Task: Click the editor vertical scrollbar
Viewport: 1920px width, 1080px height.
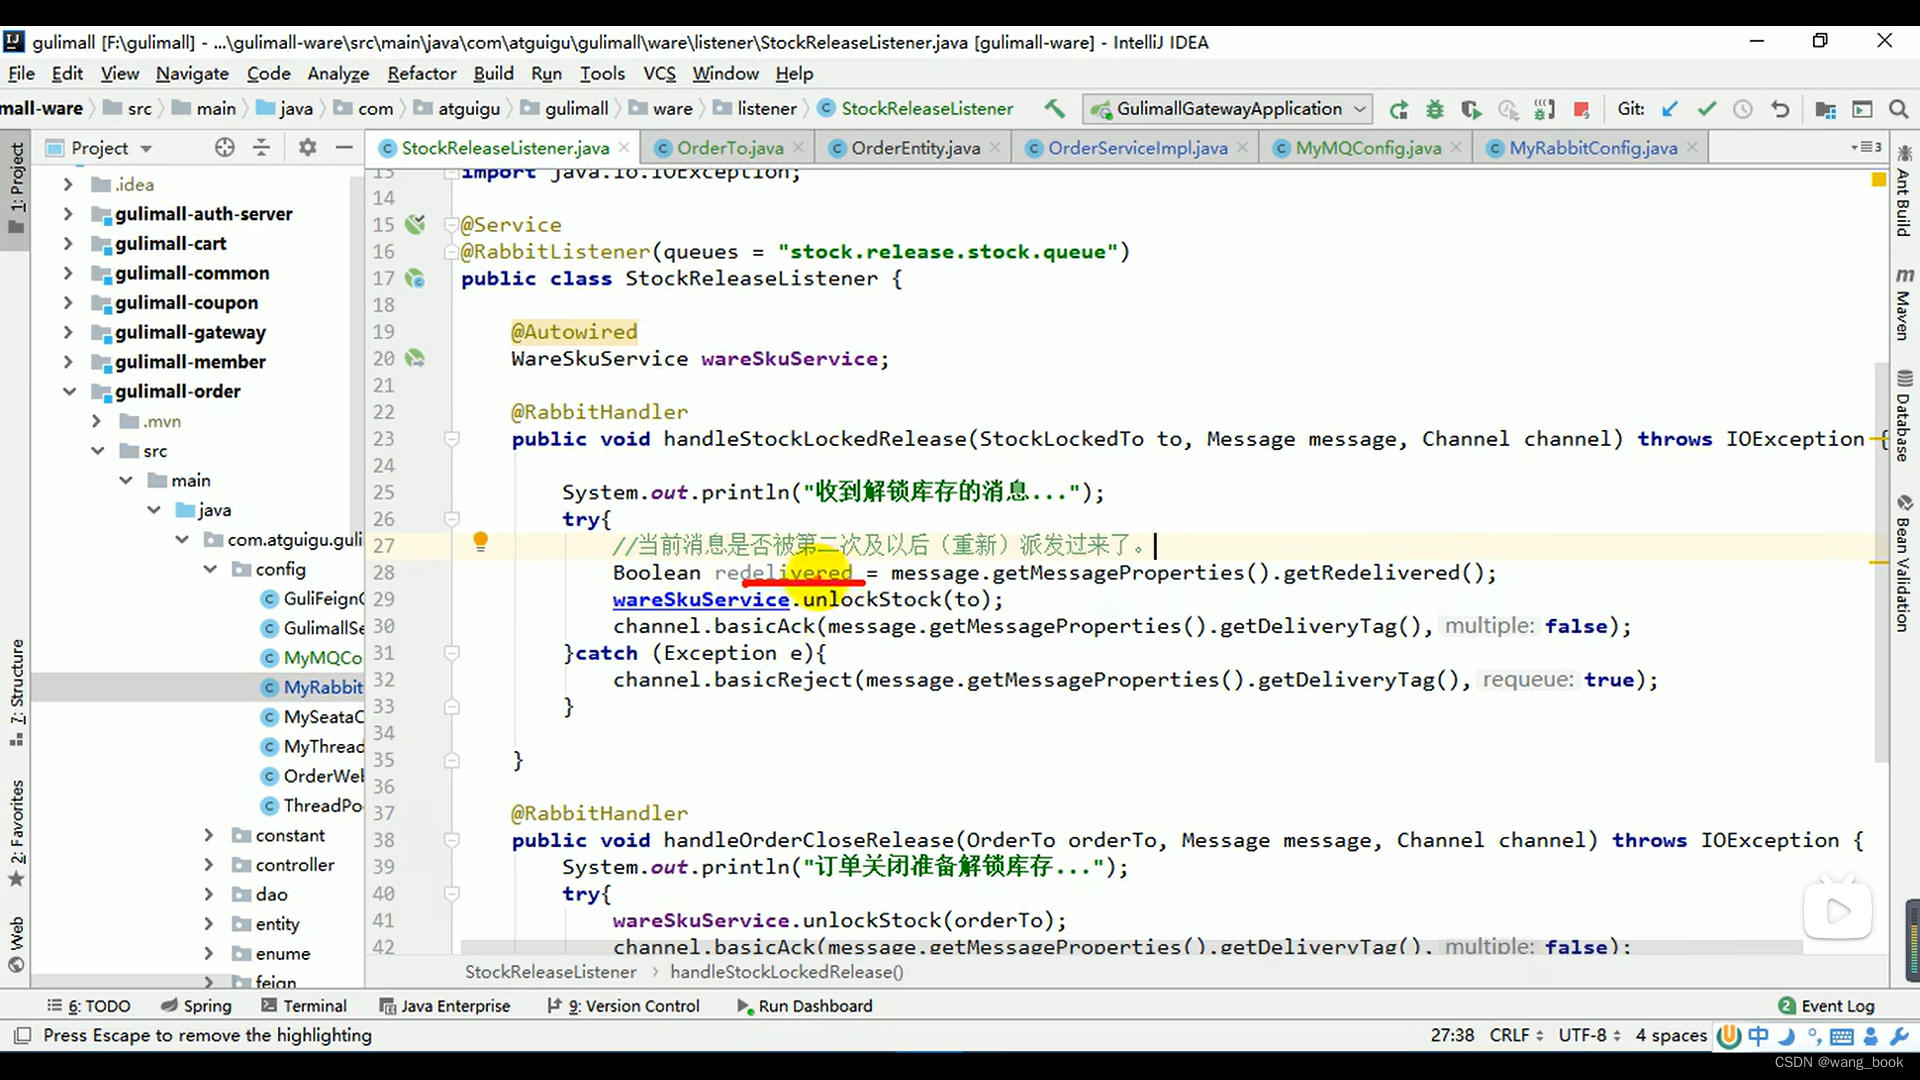Action: click(x=1881, y=560)
